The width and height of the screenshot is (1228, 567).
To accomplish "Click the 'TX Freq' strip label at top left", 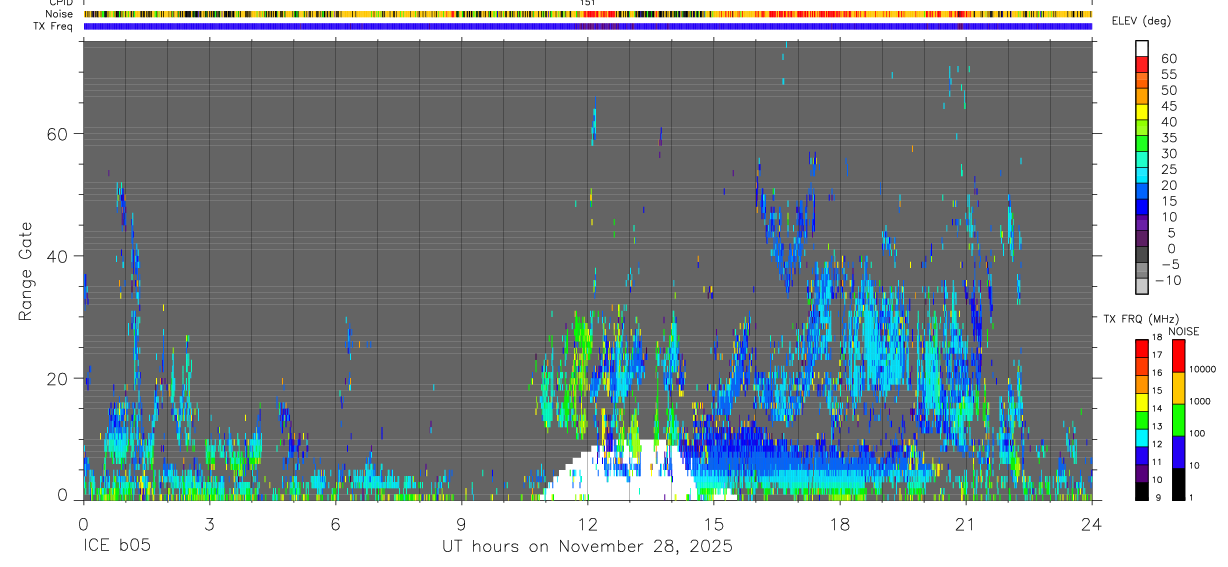I will tap(55, 26).
